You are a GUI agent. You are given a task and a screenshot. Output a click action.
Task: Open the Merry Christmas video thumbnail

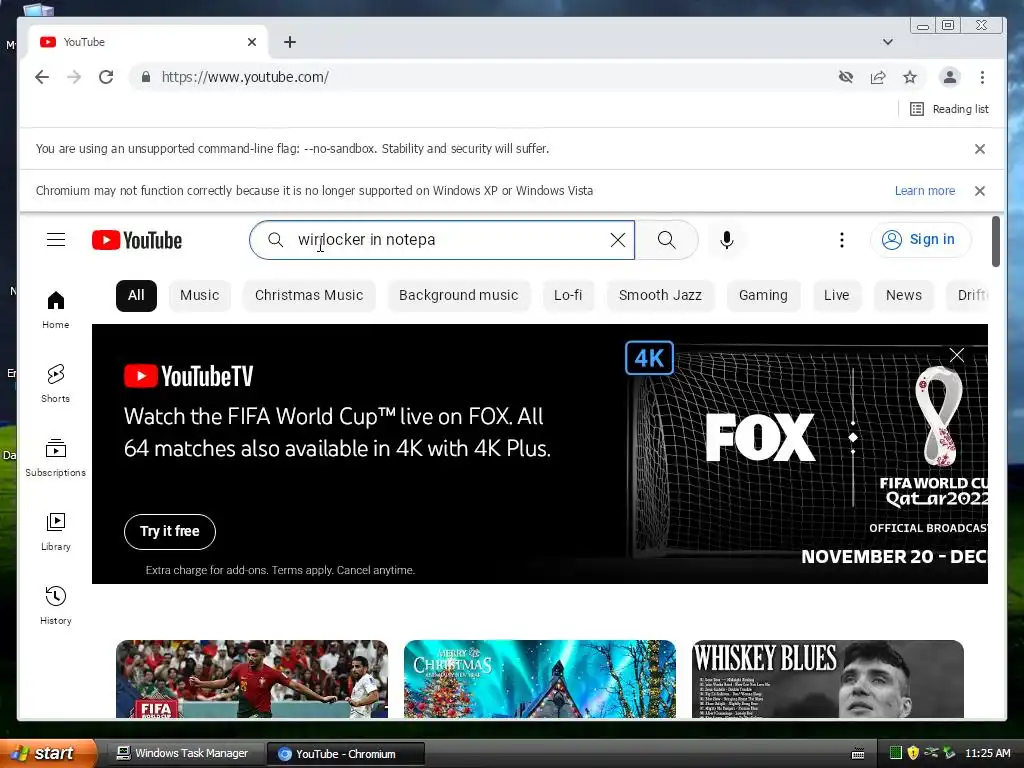coord(539,679)
